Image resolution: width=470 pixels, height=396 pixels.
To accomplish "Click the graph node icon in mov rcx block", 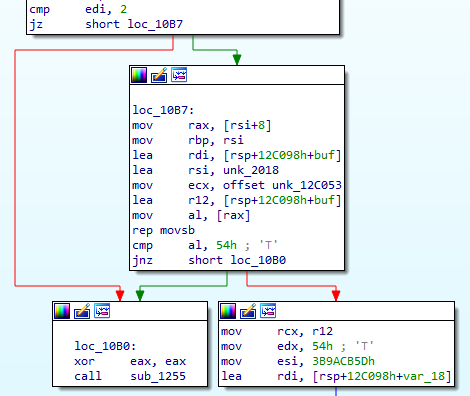I will 268,311.
